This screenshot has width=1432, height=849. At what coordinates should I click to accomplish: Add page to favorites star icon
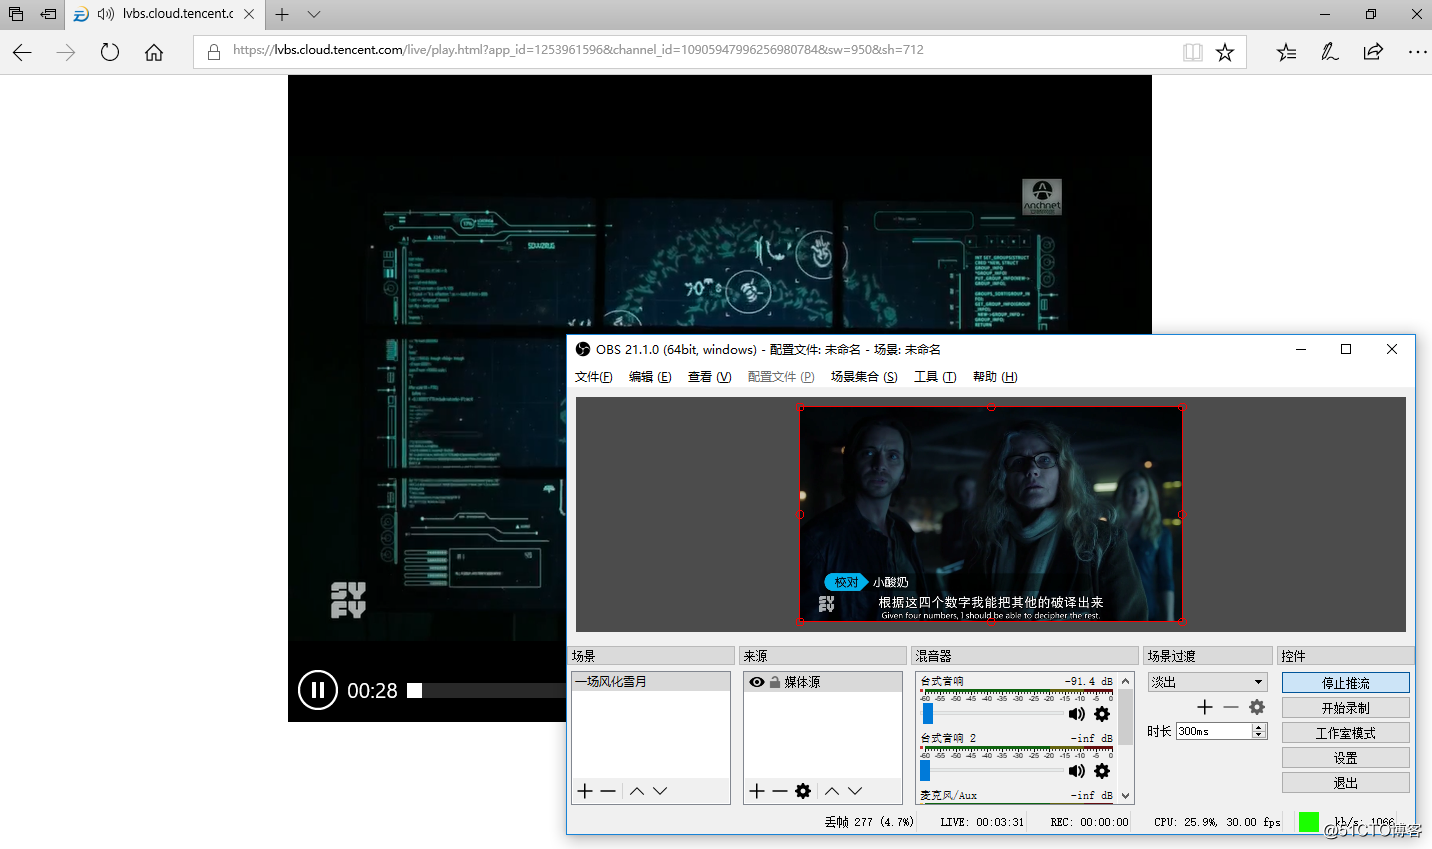1225,52
